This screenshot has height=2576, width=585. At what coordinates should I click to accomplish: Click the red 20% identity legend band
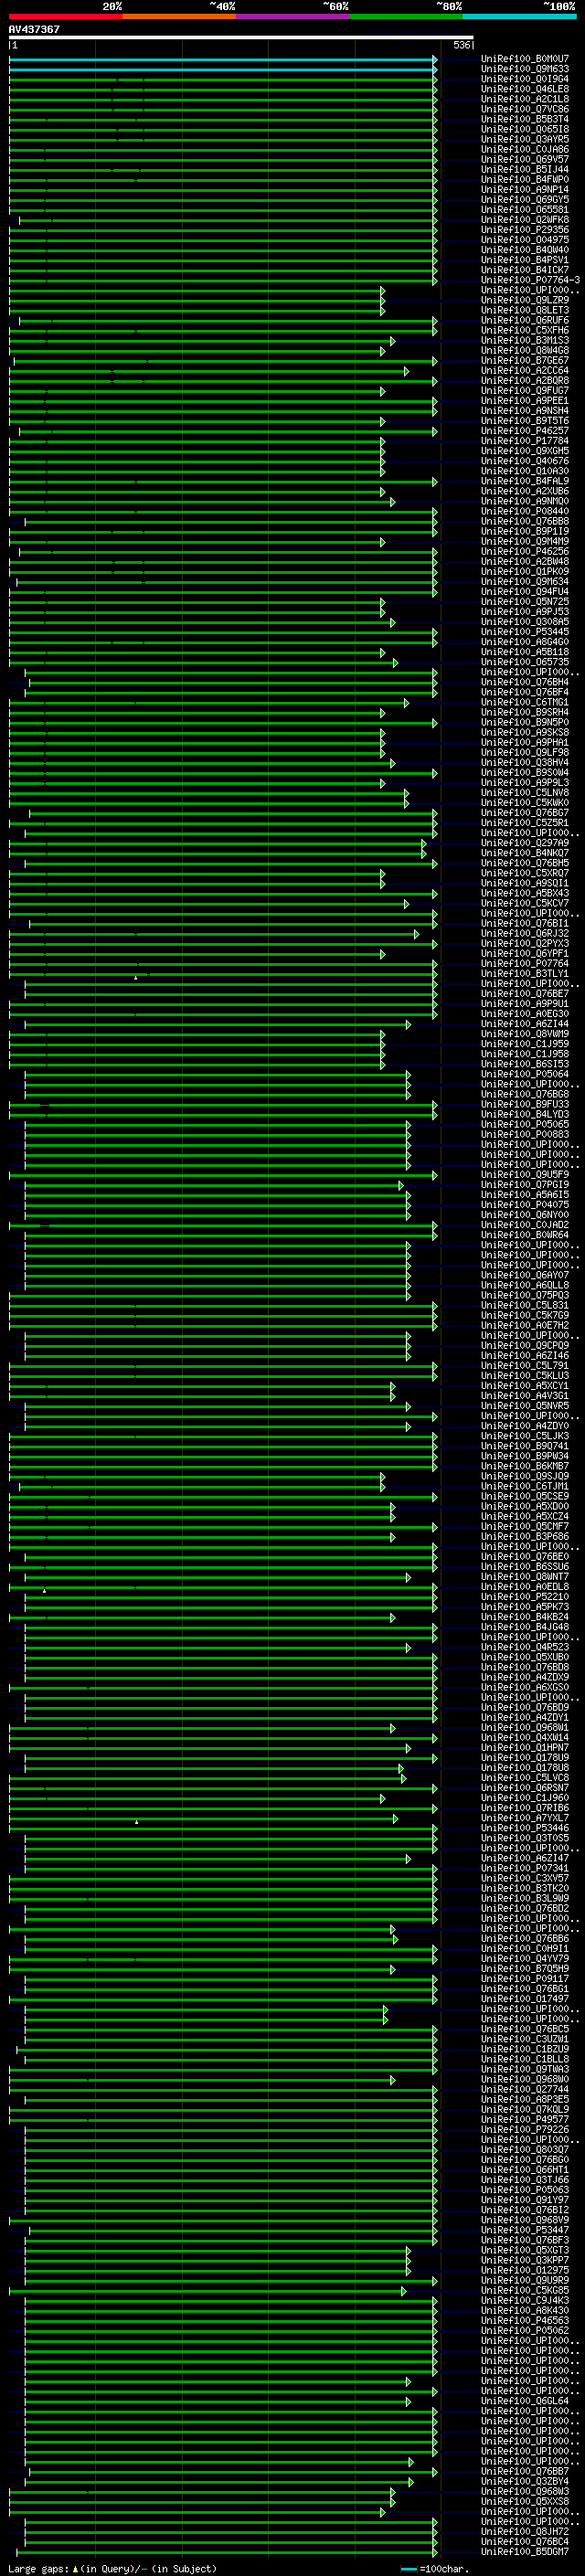pos(65,16)
